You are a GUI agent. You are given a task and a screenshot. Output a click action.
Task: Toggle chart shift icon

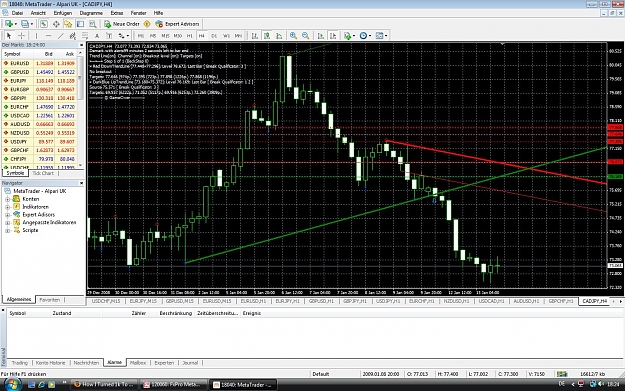point(333,36)
